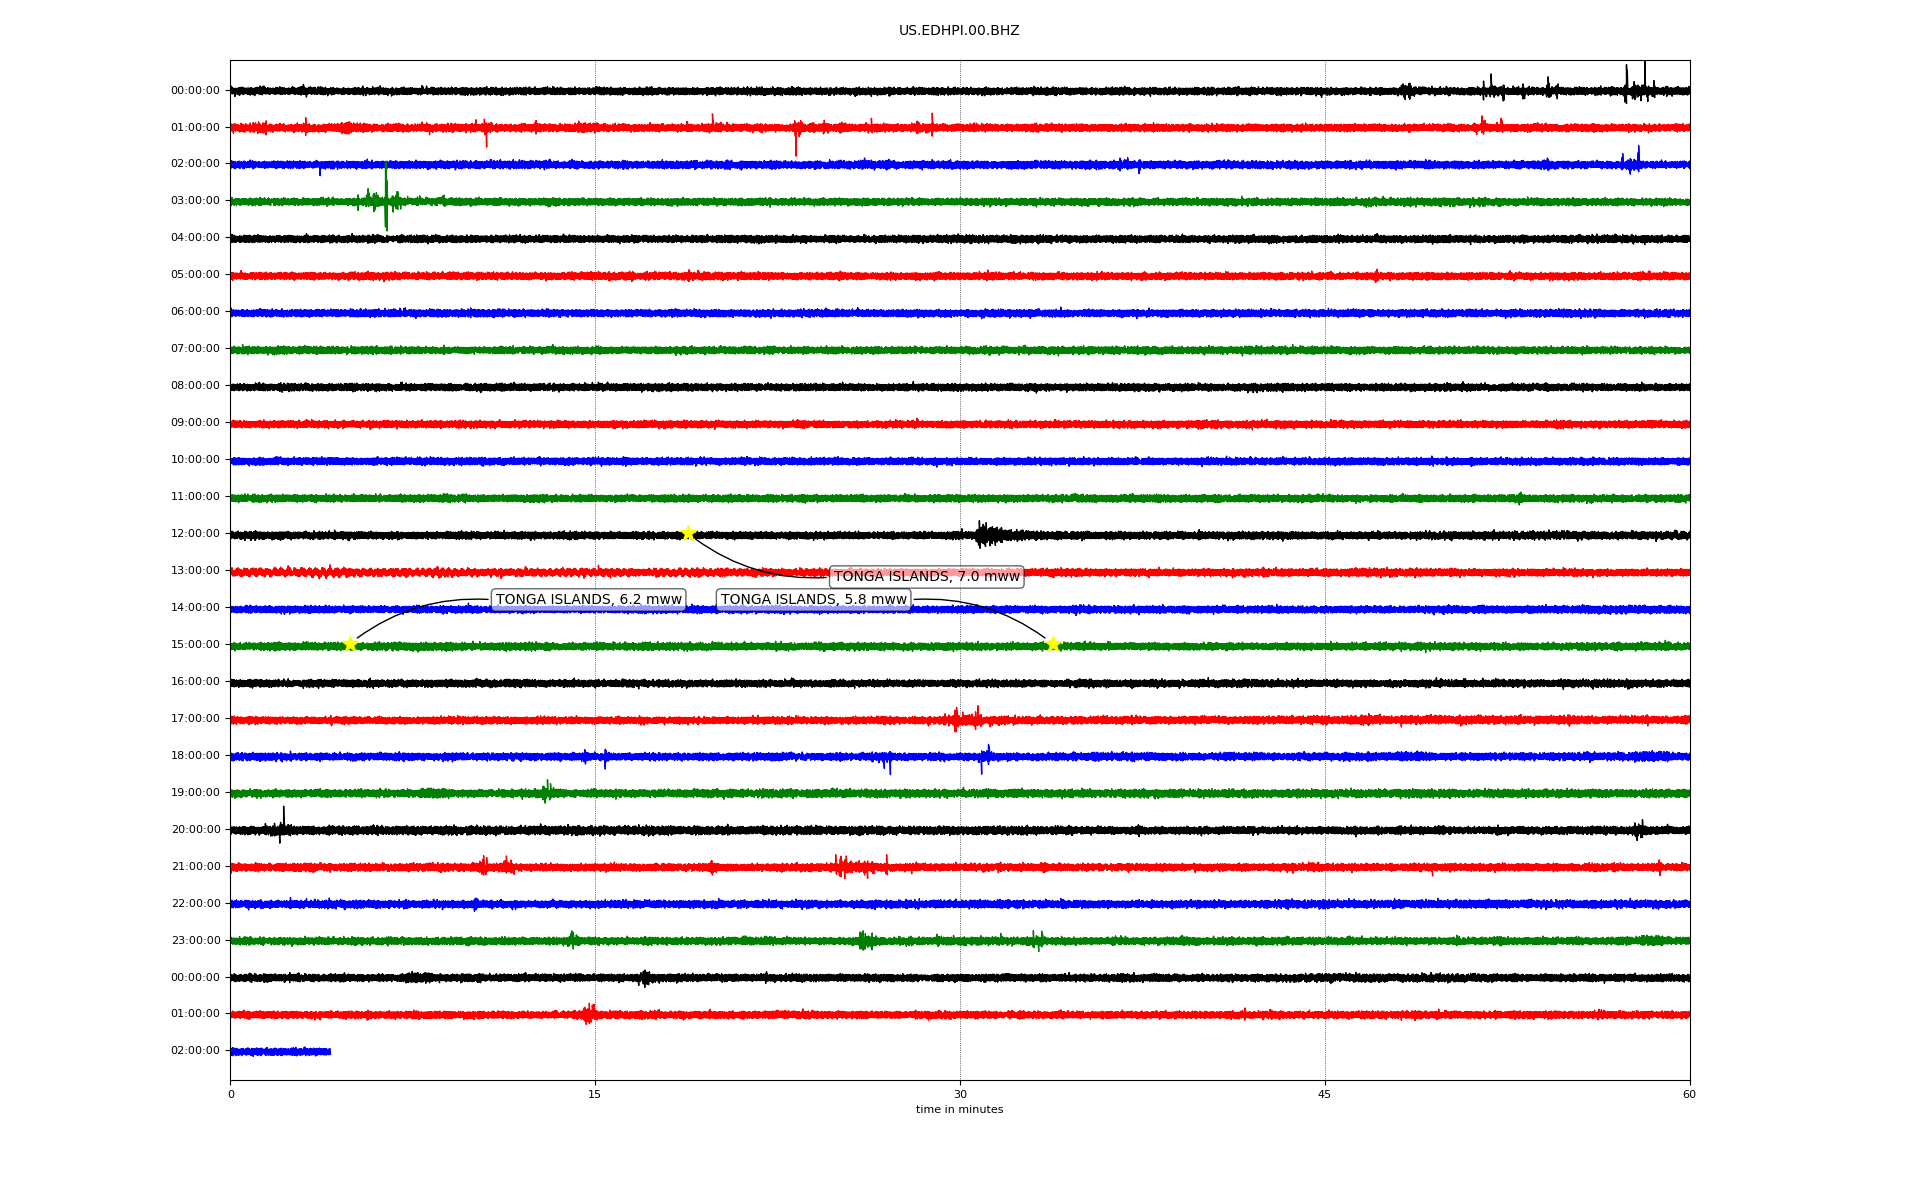Click the TONGA ISLANDS, 5.8 mww label
This screenshot has height=1200, width=1920.
click(813, 600)
